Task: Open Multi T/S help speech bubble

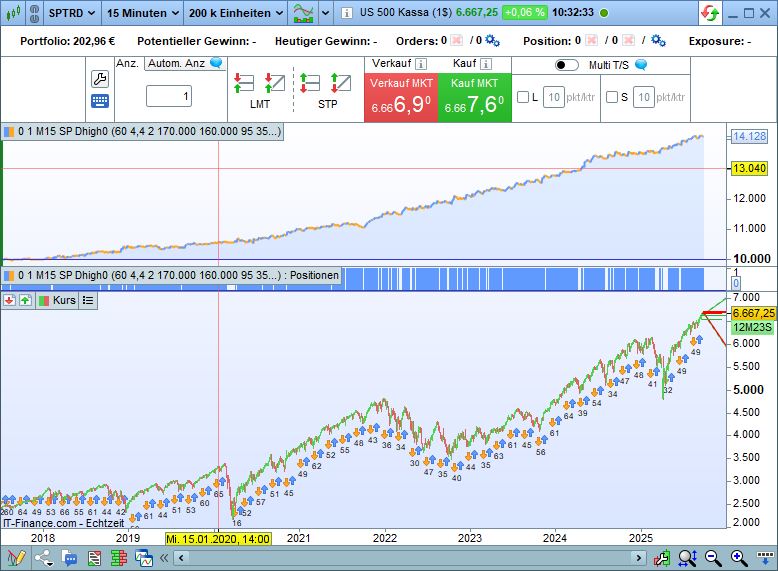Action: click(x=641, y=64)
